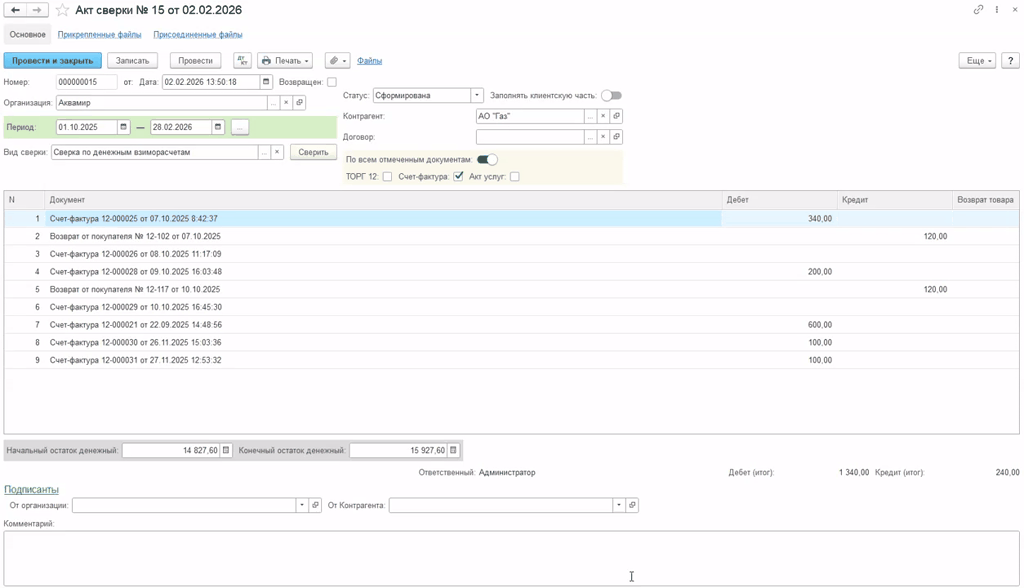The image size is (1024, 588).
Task: Uncheck the Счет-фактура checkbox
Action: click(x=458, y=176)
